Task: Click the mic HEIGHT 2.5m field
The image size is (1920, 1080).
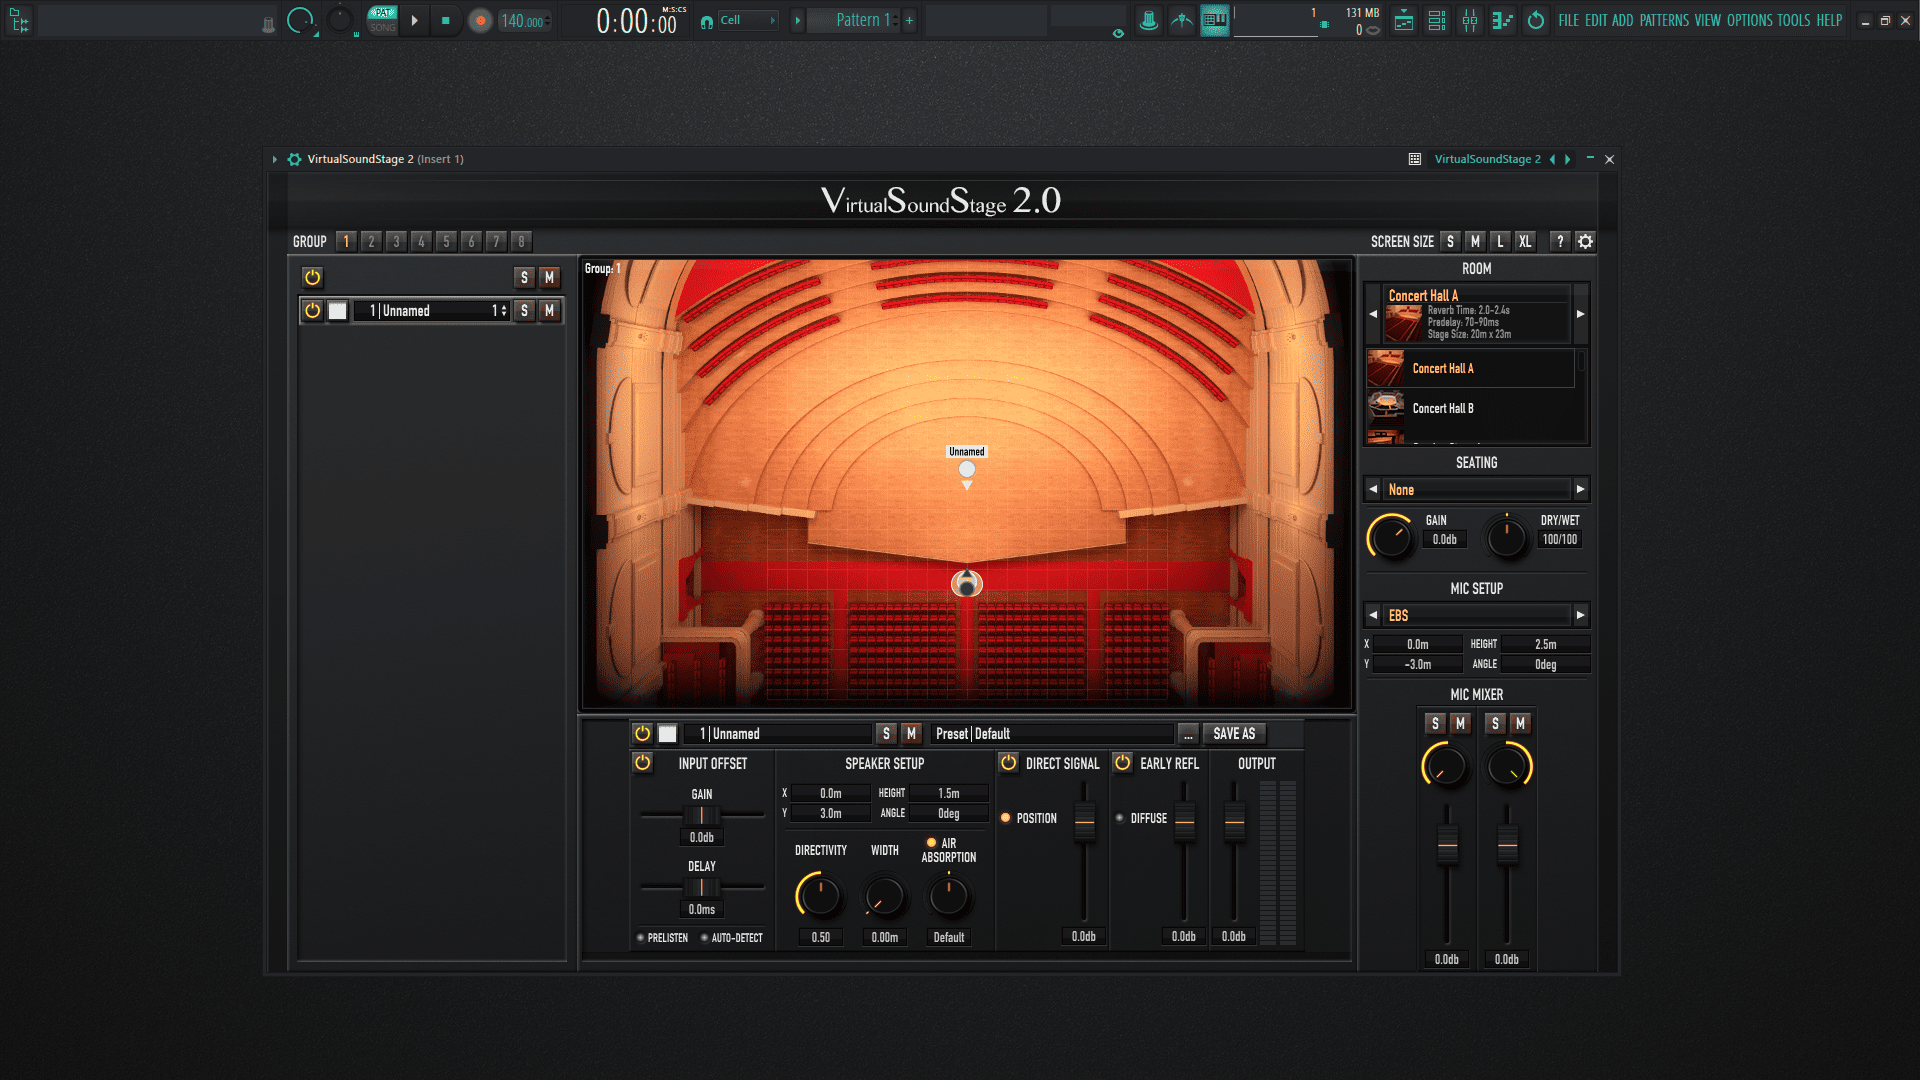Action: point(1545,645)
